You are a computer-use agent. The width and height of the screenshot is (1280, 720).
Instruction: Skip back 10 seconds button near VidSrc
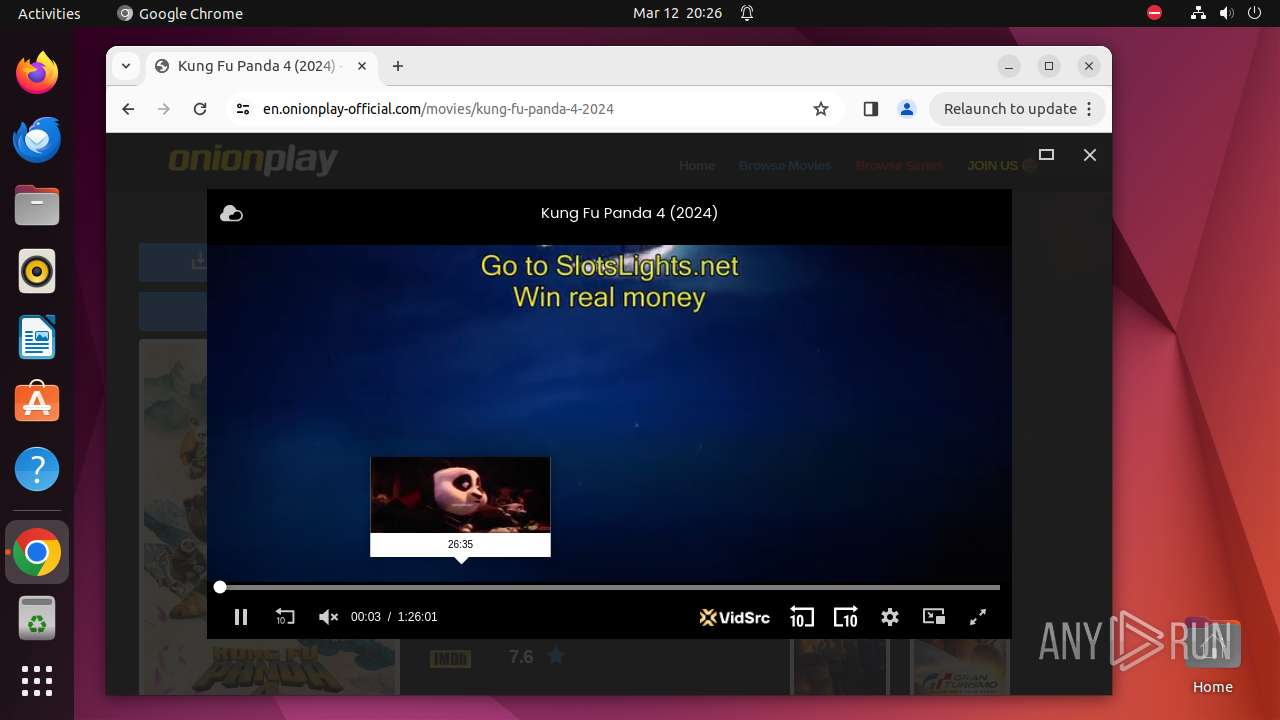(801, 617)
